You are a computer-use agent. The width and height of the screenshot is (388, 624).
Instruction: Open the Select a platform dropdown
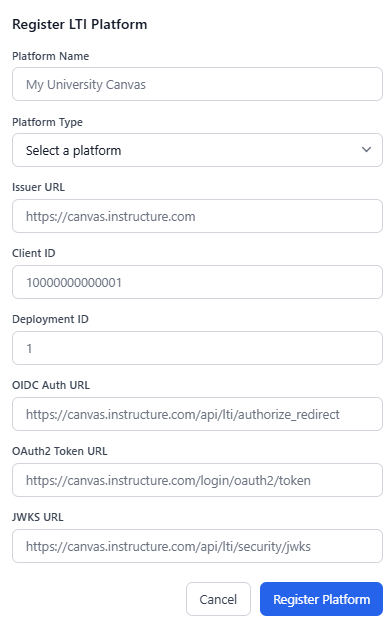point(197,150)
